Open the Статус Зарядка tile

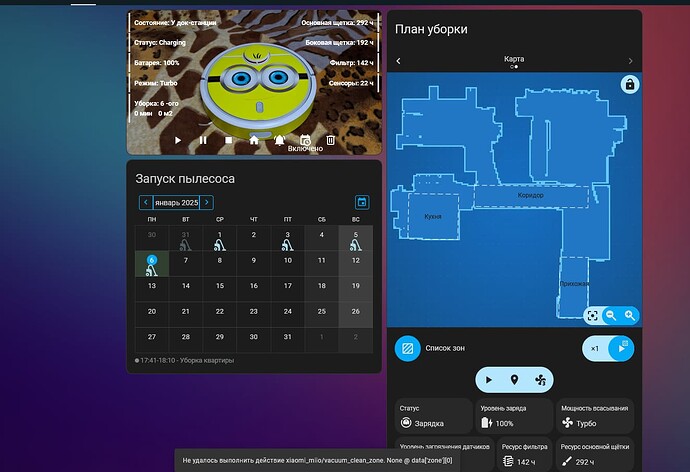433,416
